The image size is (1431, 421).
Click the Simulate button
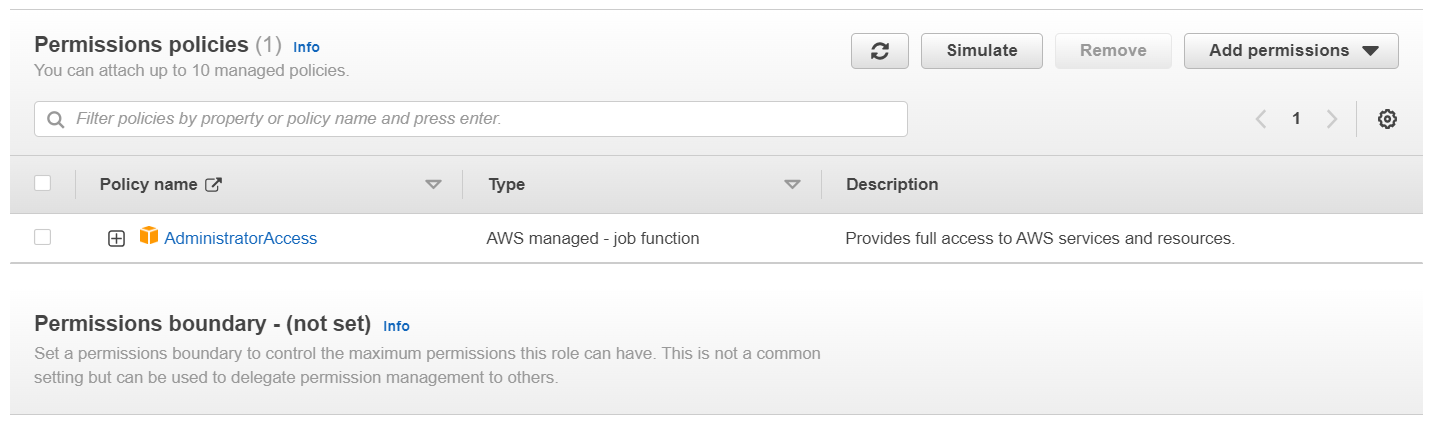click(981, 51)
